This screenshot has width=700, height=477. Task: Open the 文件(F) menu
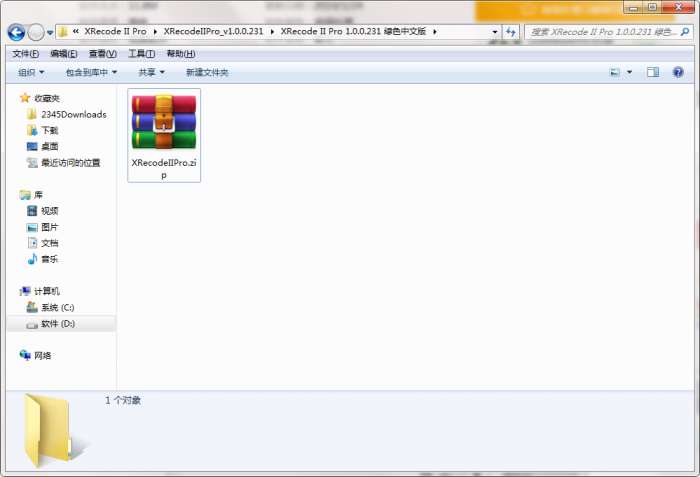click(25, 54)
